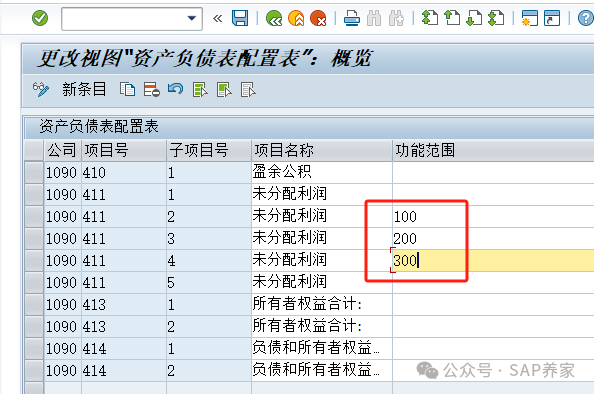Click 未分配利润 name in sub-item 5 row

click(x=322, y=282)
